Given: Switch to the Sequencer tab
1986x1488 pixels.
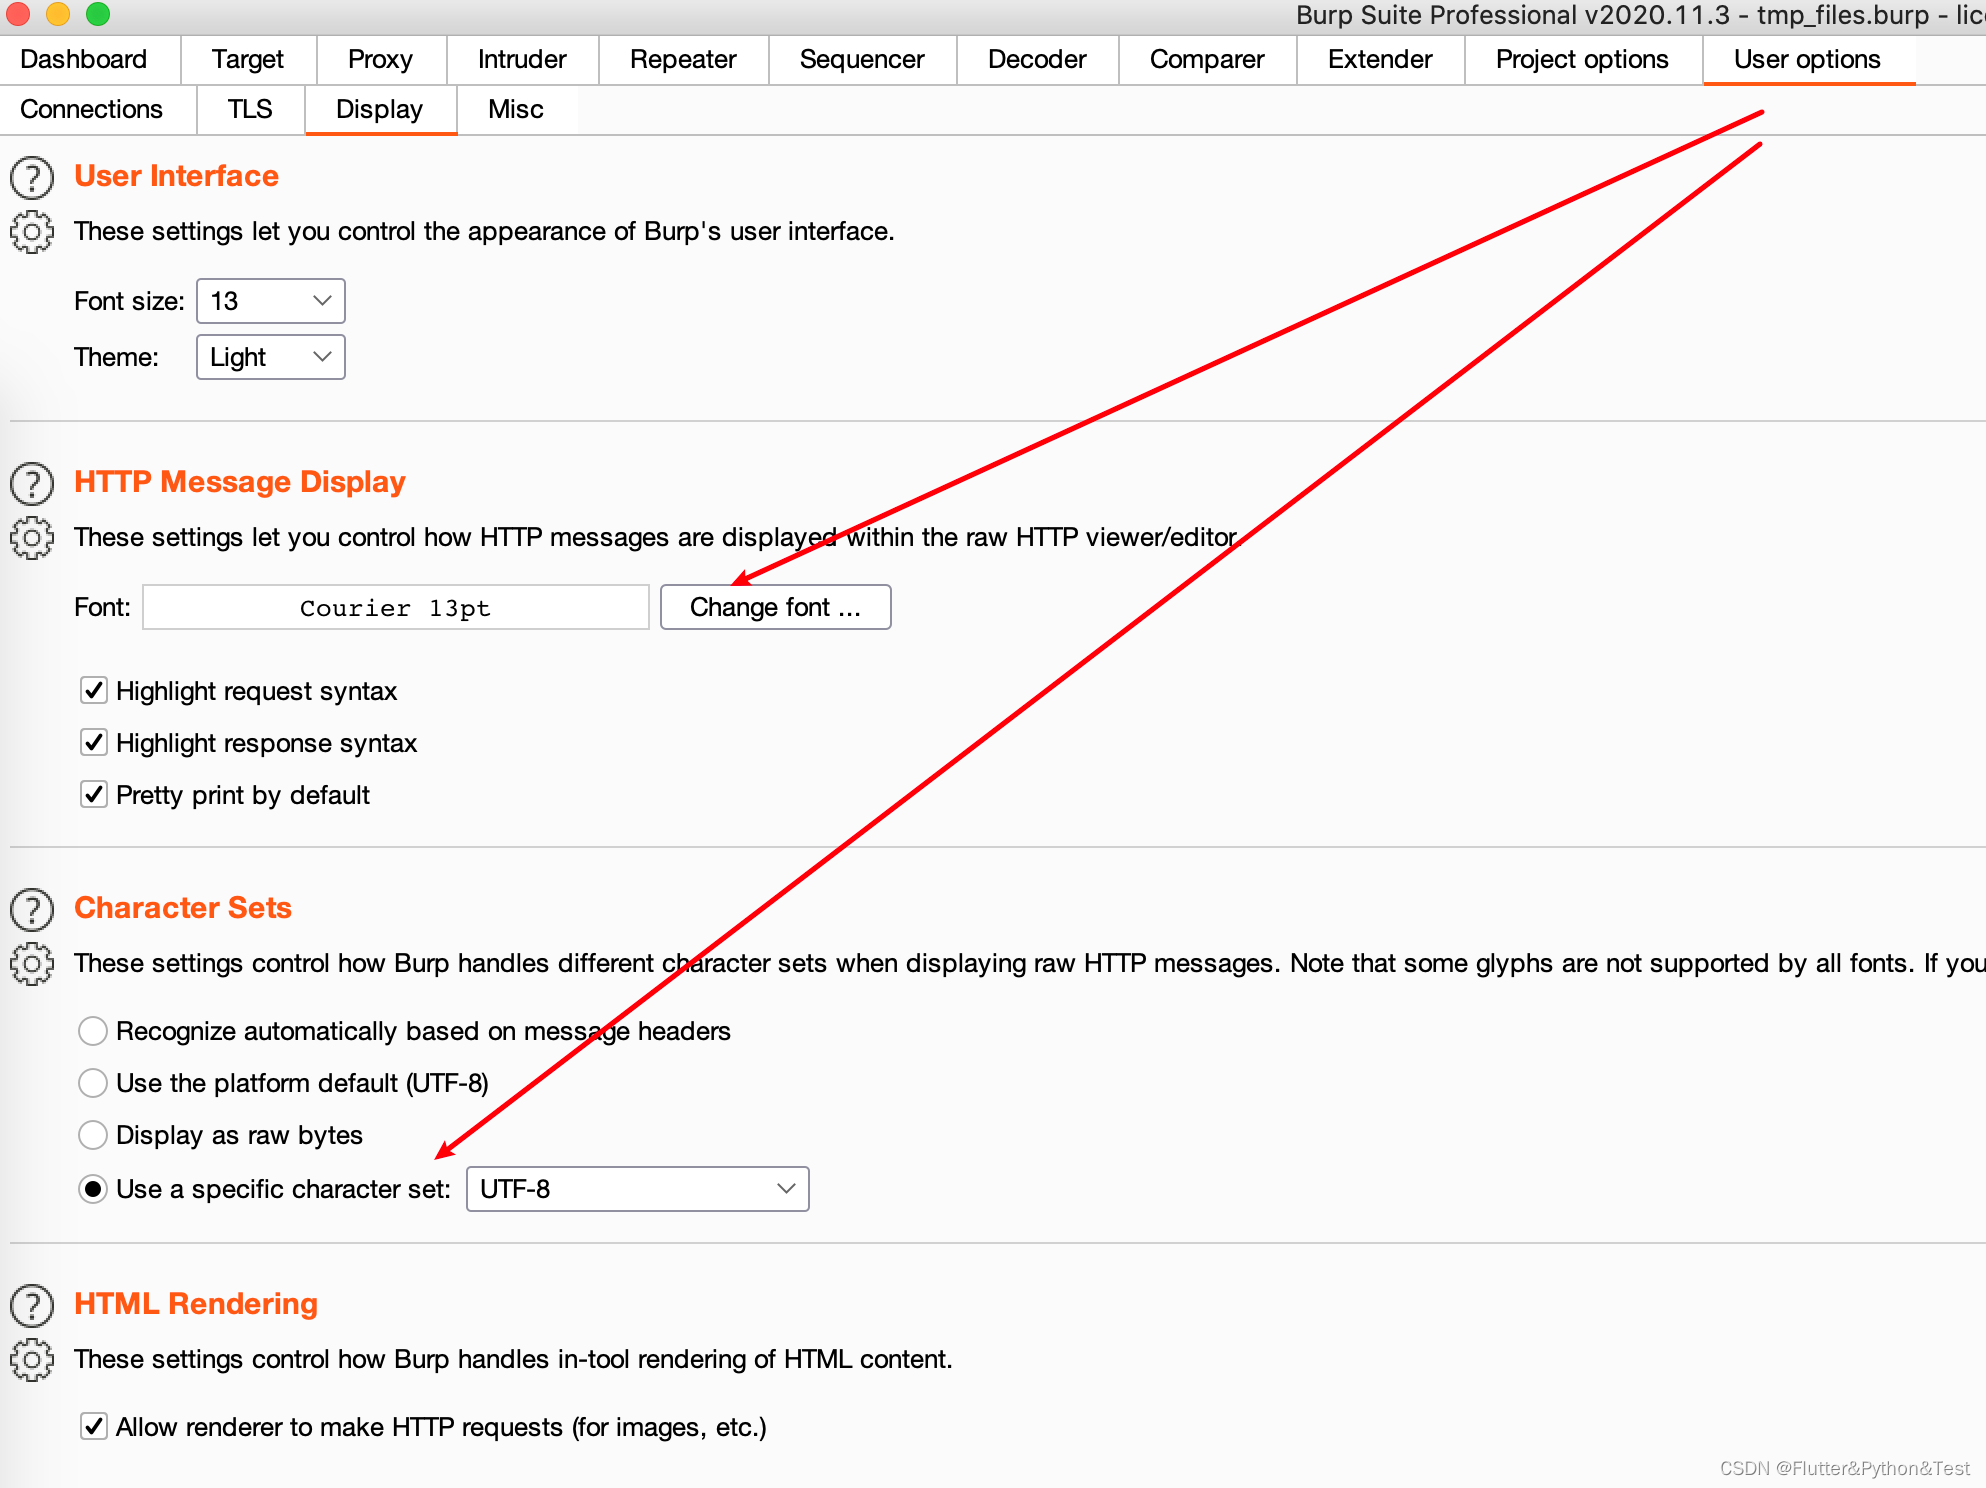Looking at the screenshot, I should [x=862, y=59].
